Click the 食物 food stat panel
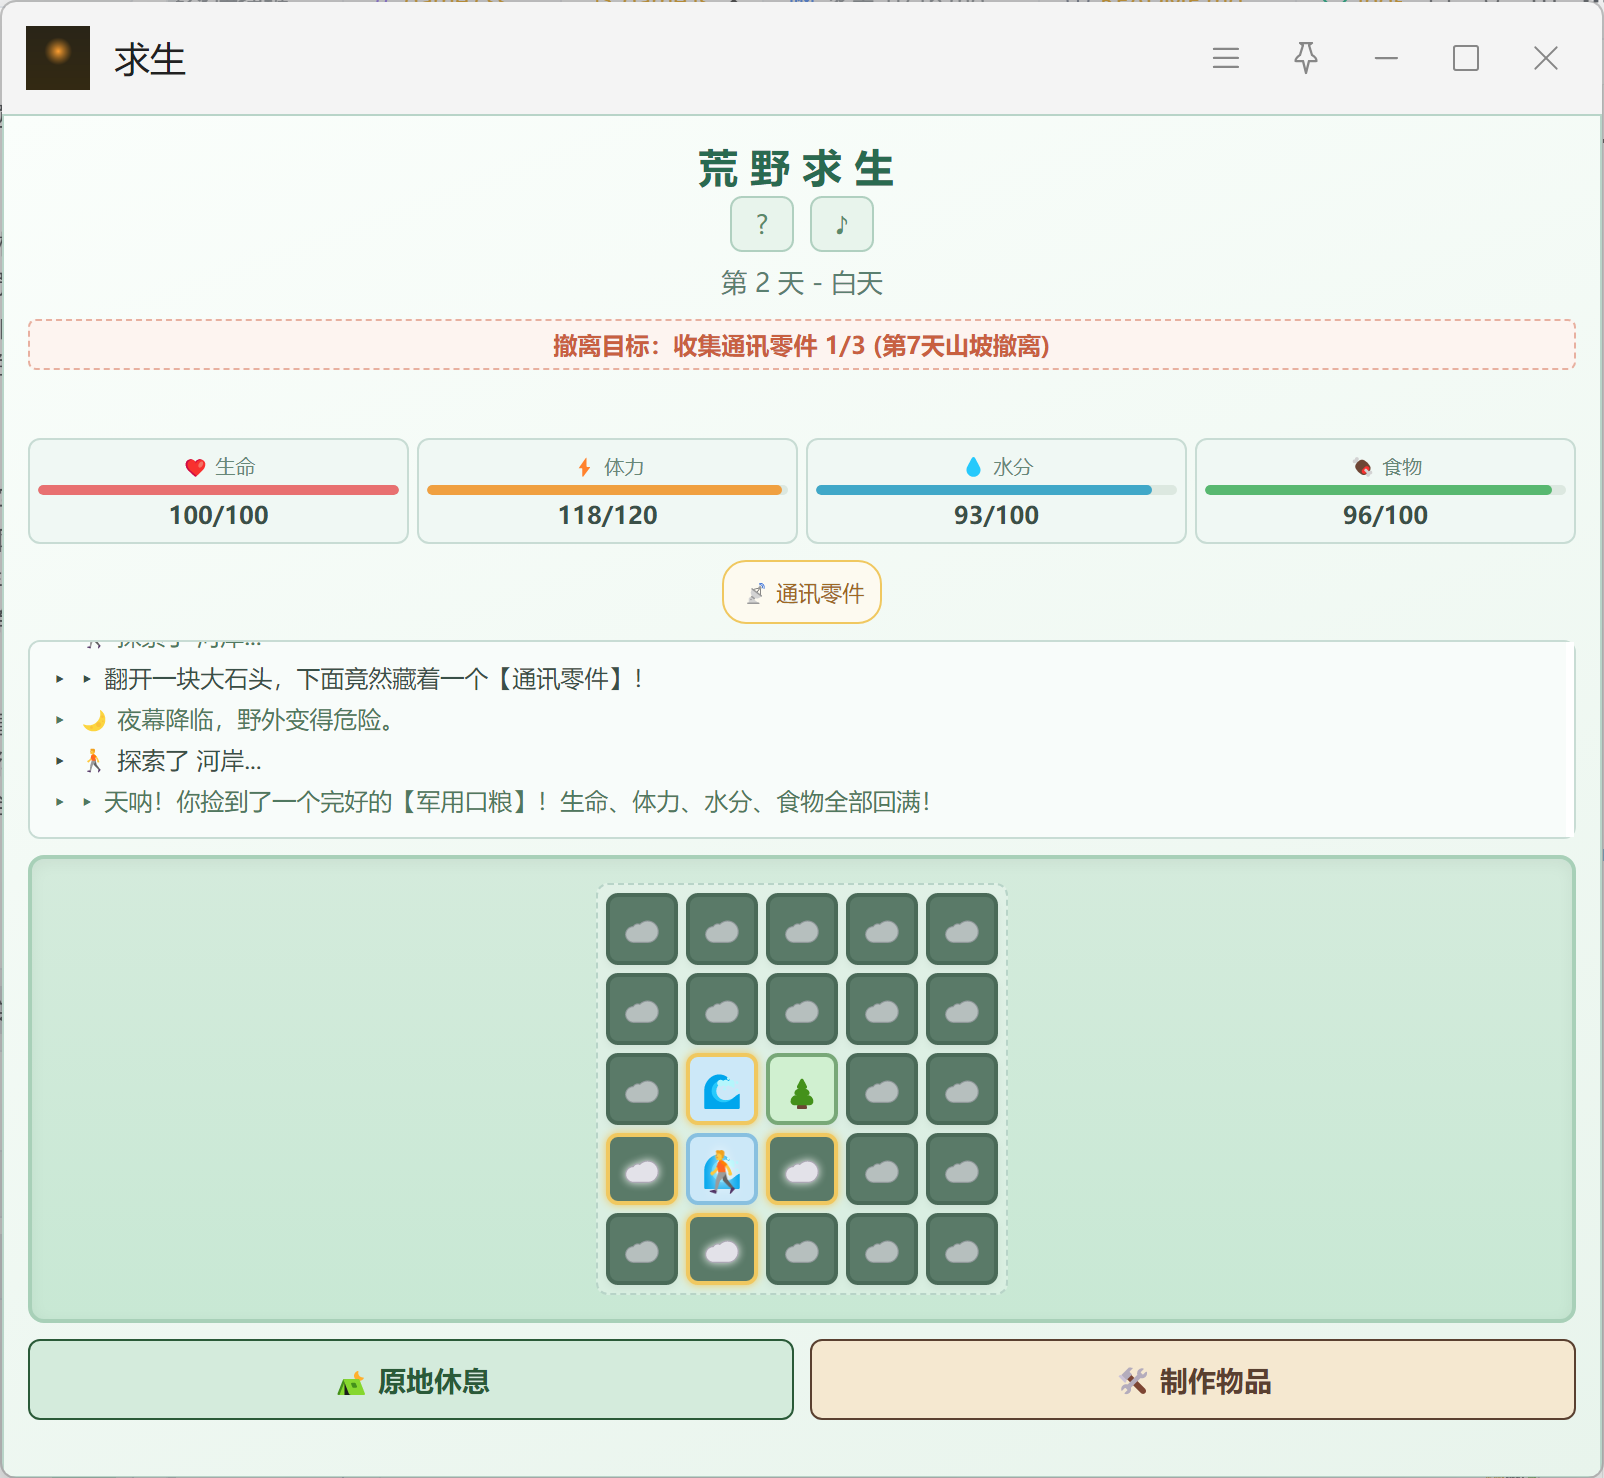The image size is (1604, 1478). coord(1385,491)
